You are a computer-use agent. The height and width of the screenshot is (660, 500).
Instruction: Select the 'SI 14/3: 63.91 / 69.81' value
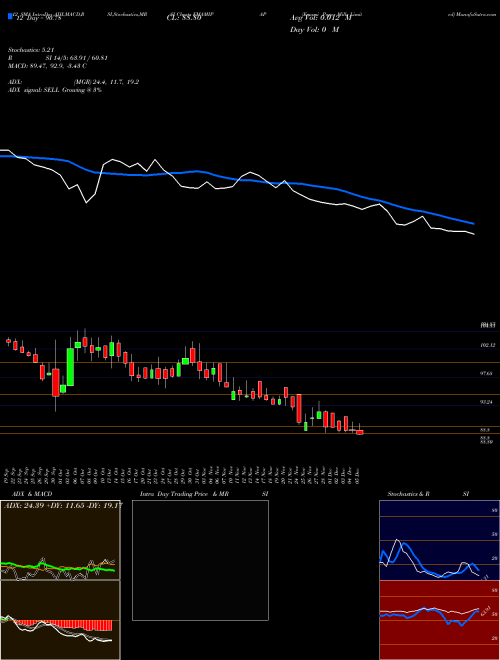[x=77, y=58]
